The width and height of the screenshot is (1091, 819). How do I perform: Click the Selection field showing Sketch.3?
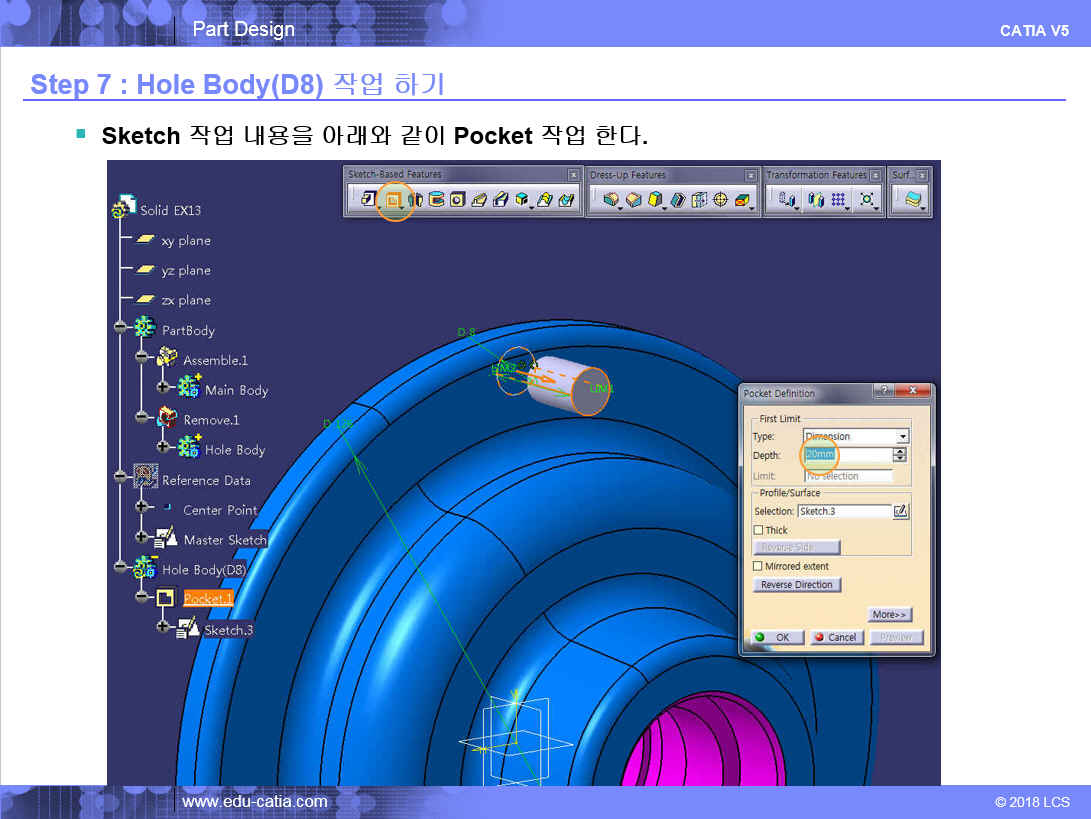(844, 511)
